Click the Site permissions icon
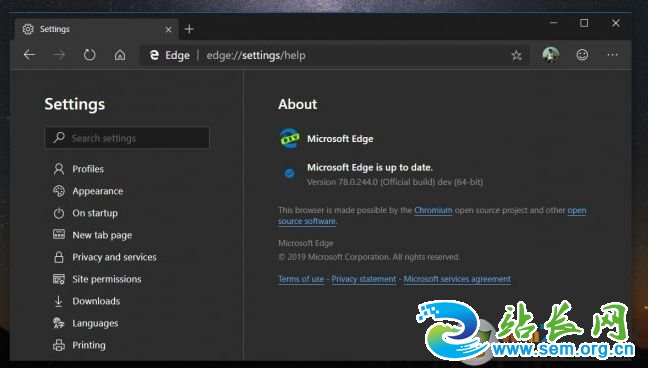This screenshot has width=648, height=368. [59, 279]
